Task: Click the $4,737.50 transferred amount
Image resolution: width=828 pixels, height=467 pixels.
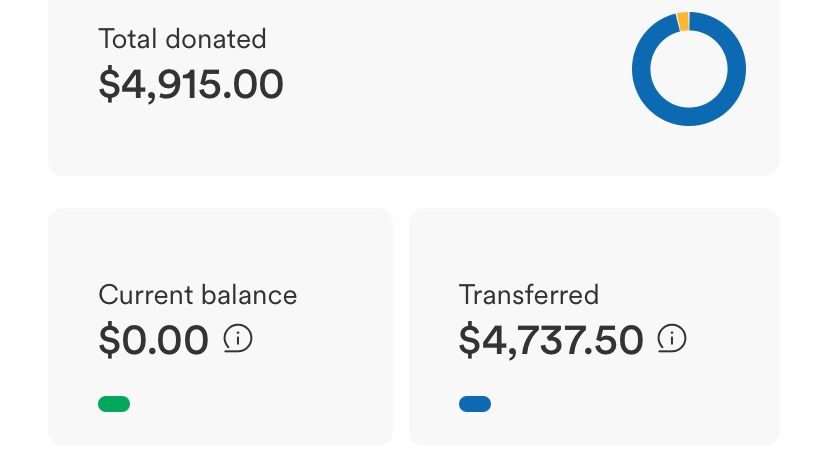Action: tap(551, 340)
